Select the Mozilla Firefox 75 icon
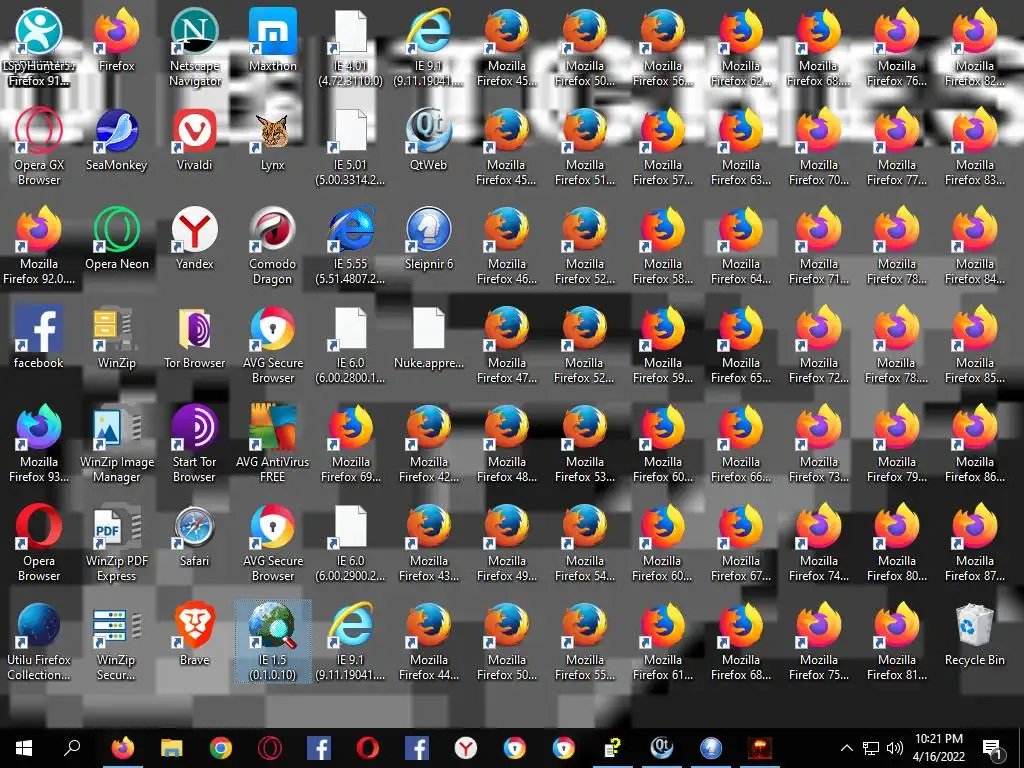Screen dimensions: 1024x768 pyautogui.click(x=819, y=642)
